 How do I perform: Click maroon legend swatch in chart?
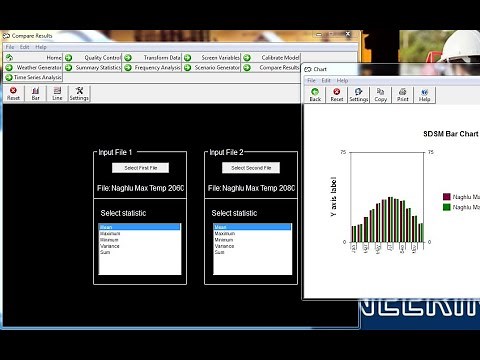(x=447, y=197)
